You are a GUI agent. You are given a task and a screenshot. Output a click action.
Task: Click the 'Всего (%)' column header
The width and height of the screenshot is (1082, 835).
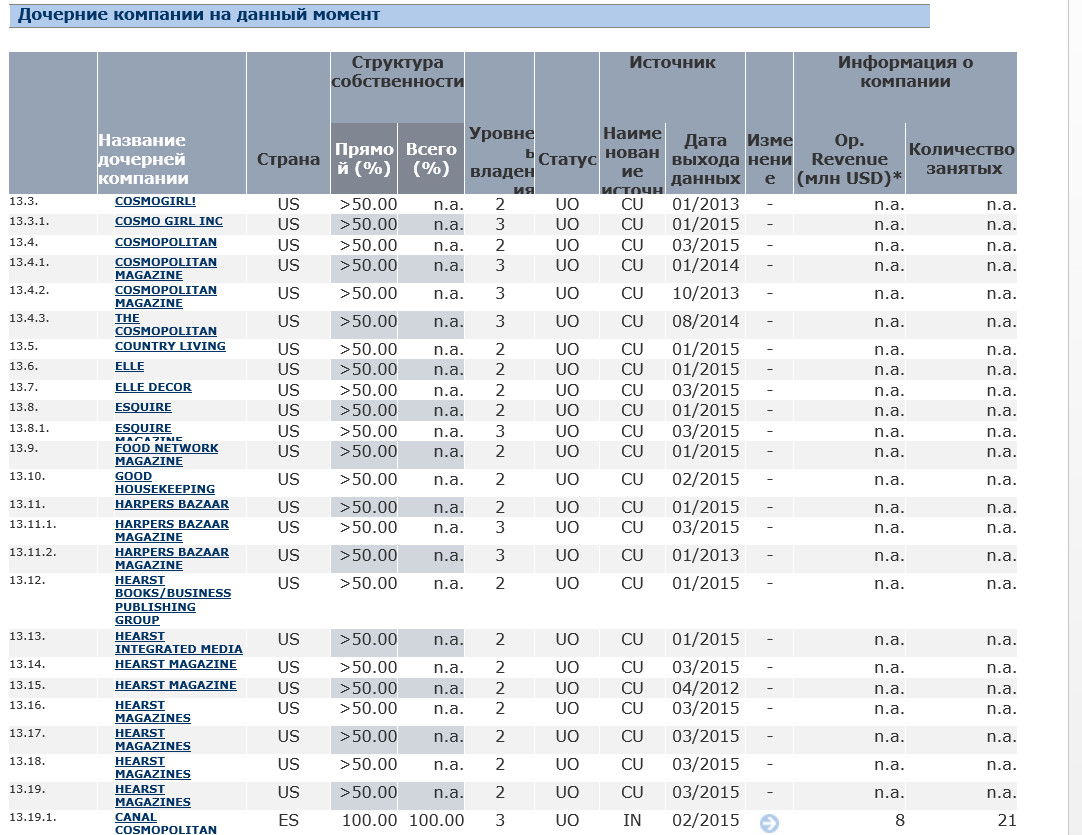tap(431, 159)
